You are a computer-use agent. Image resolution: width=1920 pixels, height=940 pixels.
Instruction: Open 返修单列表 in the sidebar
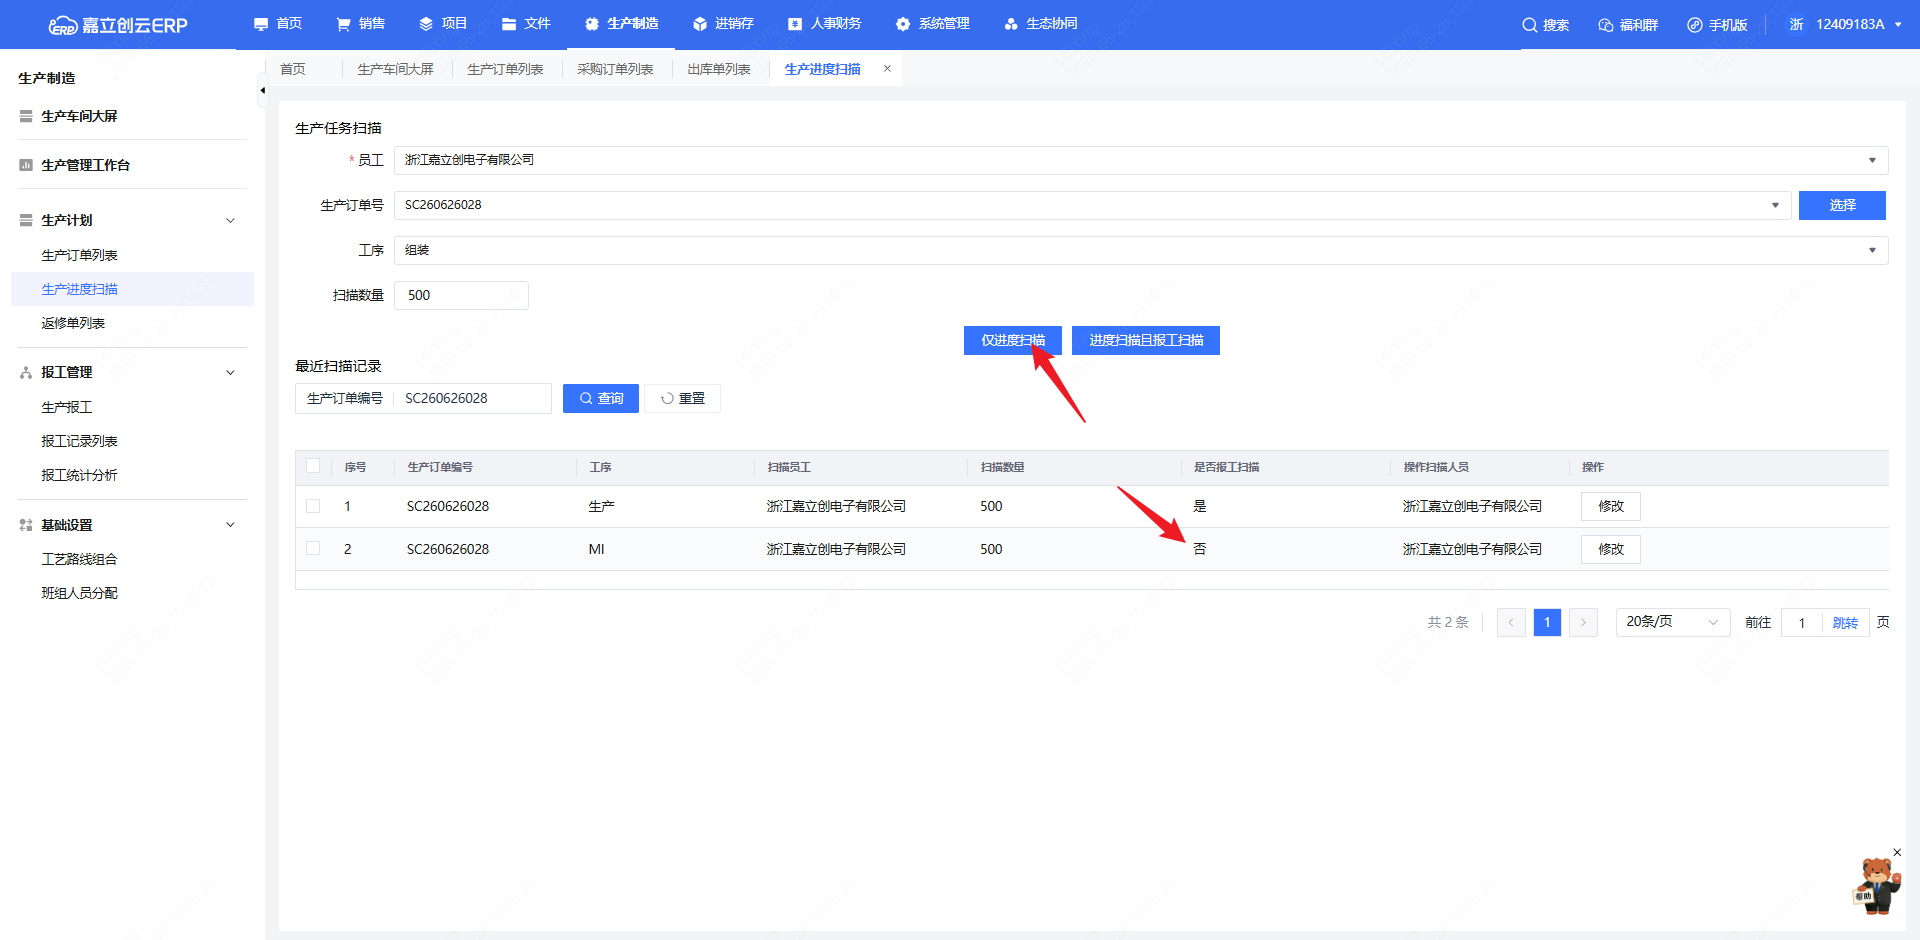point(73,323)
